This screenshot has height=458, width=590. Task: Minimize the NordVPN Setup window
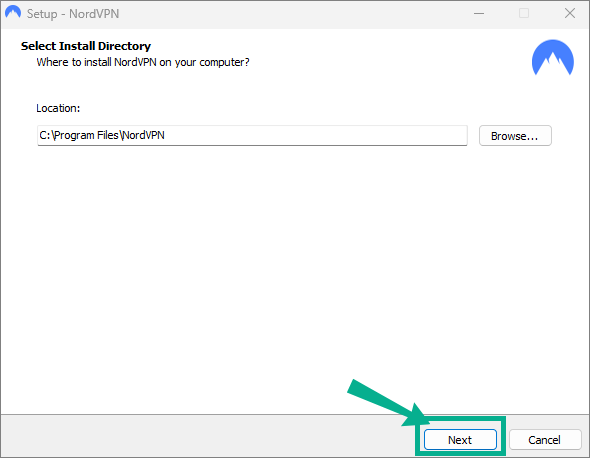(x=479, y=14)
